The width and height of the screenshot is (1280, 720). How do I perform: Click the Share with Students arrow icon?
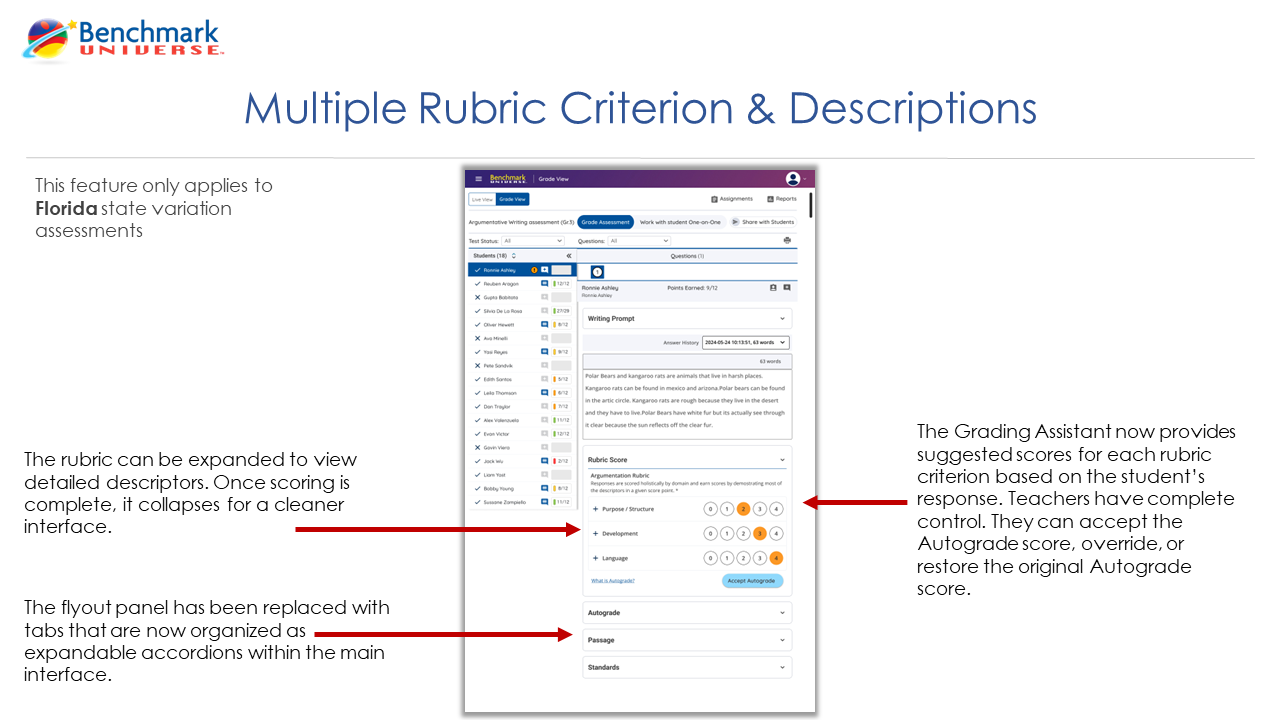735,222
